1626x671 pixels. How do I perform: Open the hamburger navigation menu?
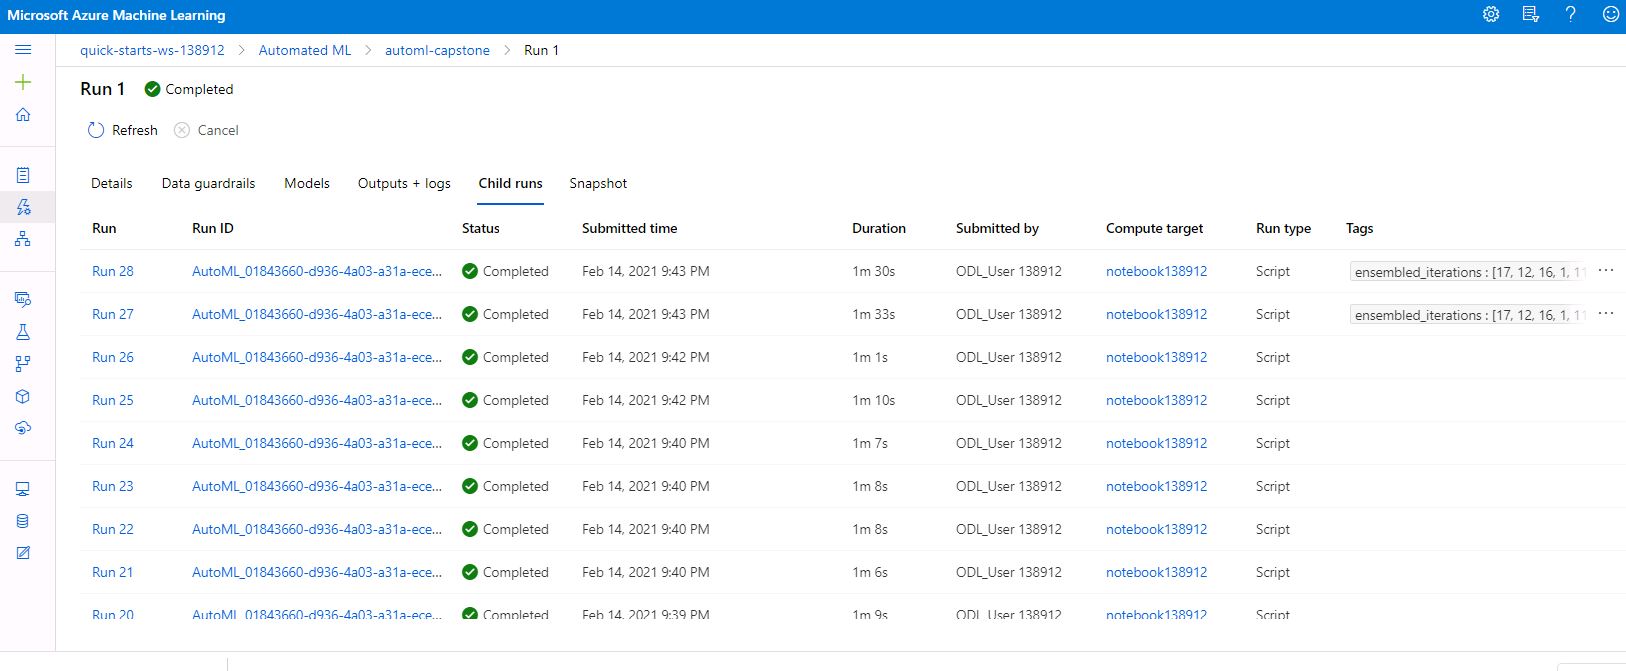pos(23,50)
